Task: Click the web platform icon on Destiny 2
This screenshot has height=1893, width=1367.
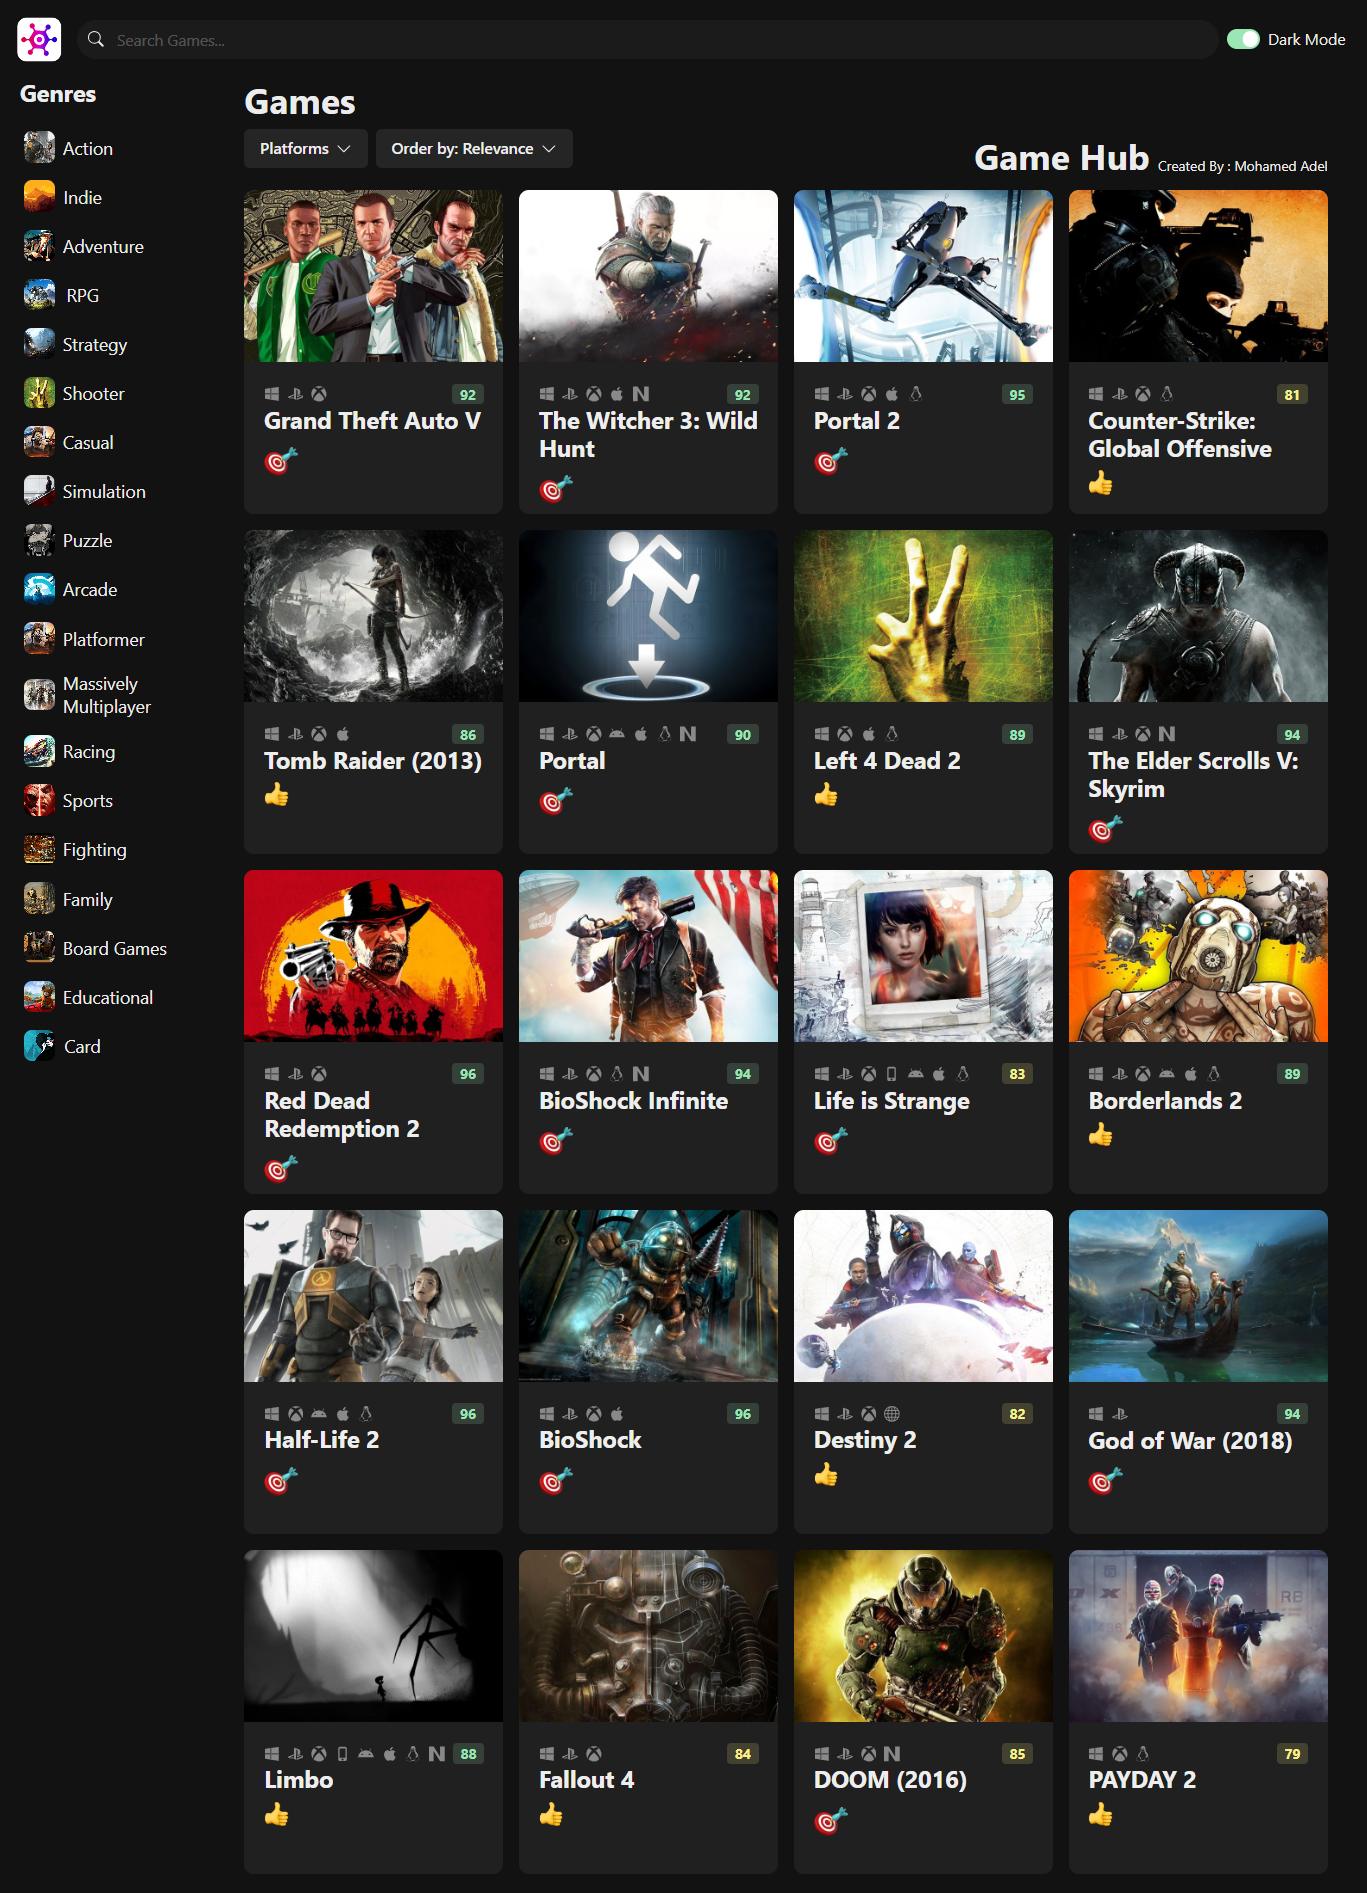Action: (892, 1413)
